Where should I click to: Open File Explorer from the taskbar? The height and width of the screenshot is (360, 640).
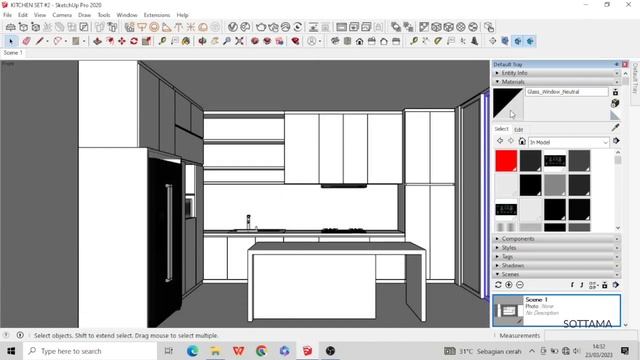pyautogui.click(x=216, y=351)
